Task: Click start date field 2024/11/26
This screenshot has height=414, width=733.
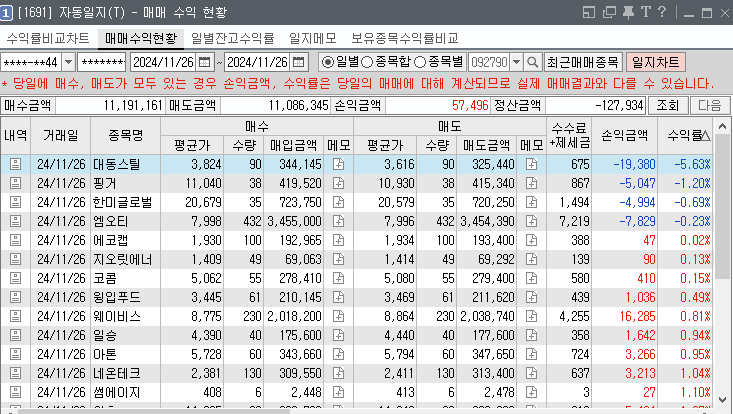Action: (x=163, y=62)
